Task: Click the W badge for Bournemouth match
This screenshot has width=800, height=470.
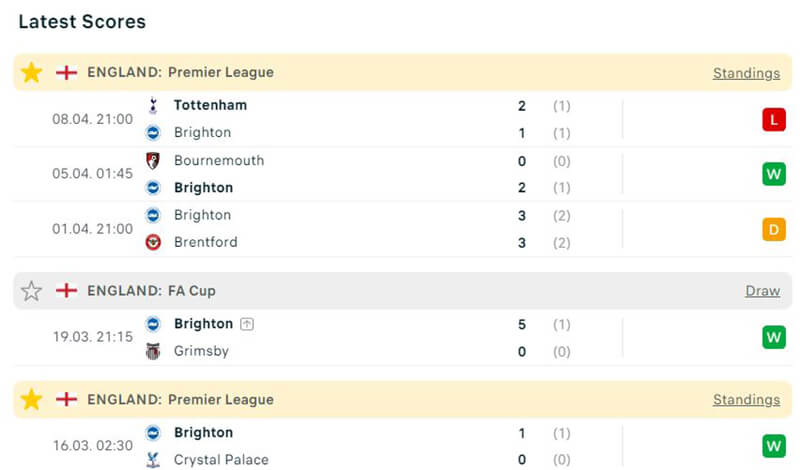Action: coord(773,174)
